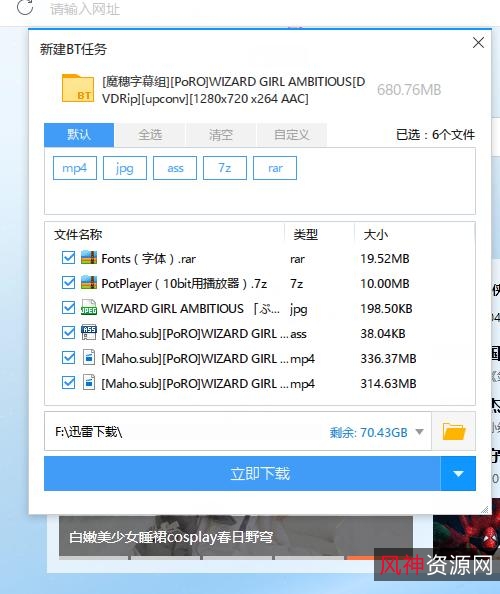Click the 剩余: 70.43GB text

click(x=368, y=432)
